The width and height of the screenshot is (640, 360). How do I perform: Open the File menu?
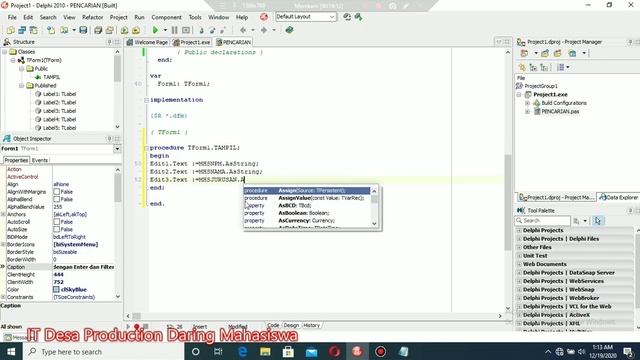click(x=12, y=17)
